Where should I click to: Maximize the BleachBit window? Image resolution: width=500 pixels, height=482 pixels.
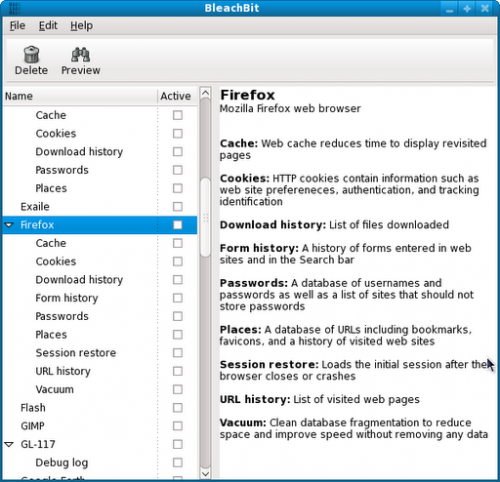467,9
